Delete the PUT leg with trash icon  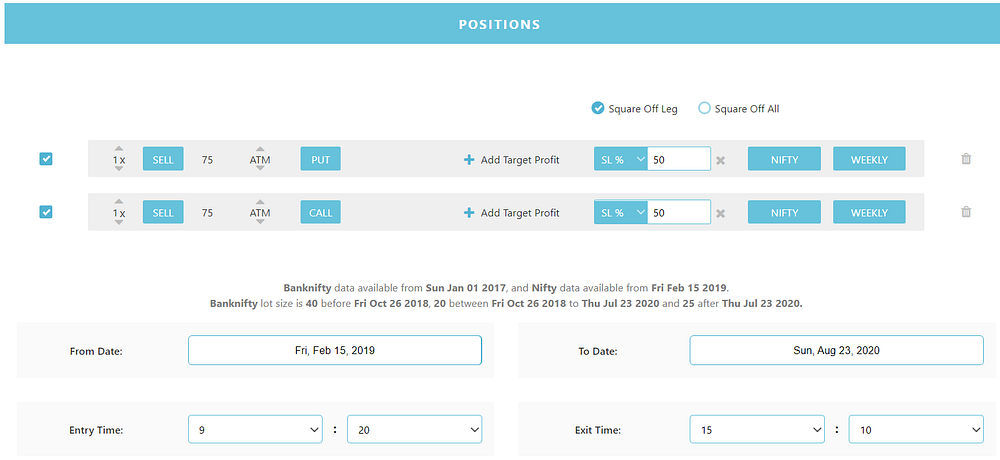coord(966,159)
